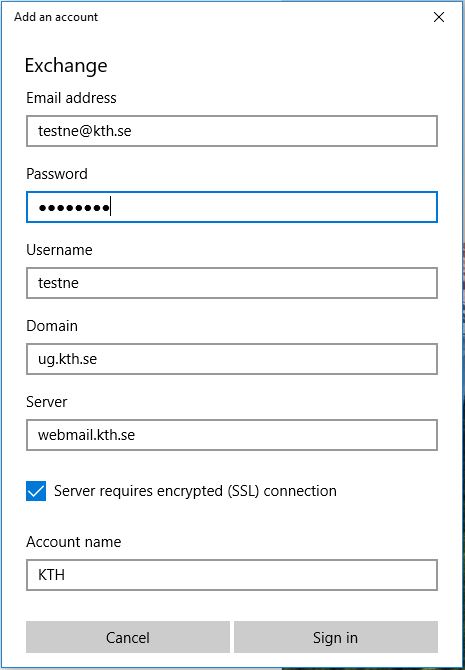The width and height of the screenshot is (465, 670).
Task: Click the 'Server requires encrypted (SSL) connection' text
Action: pos(195,491)
